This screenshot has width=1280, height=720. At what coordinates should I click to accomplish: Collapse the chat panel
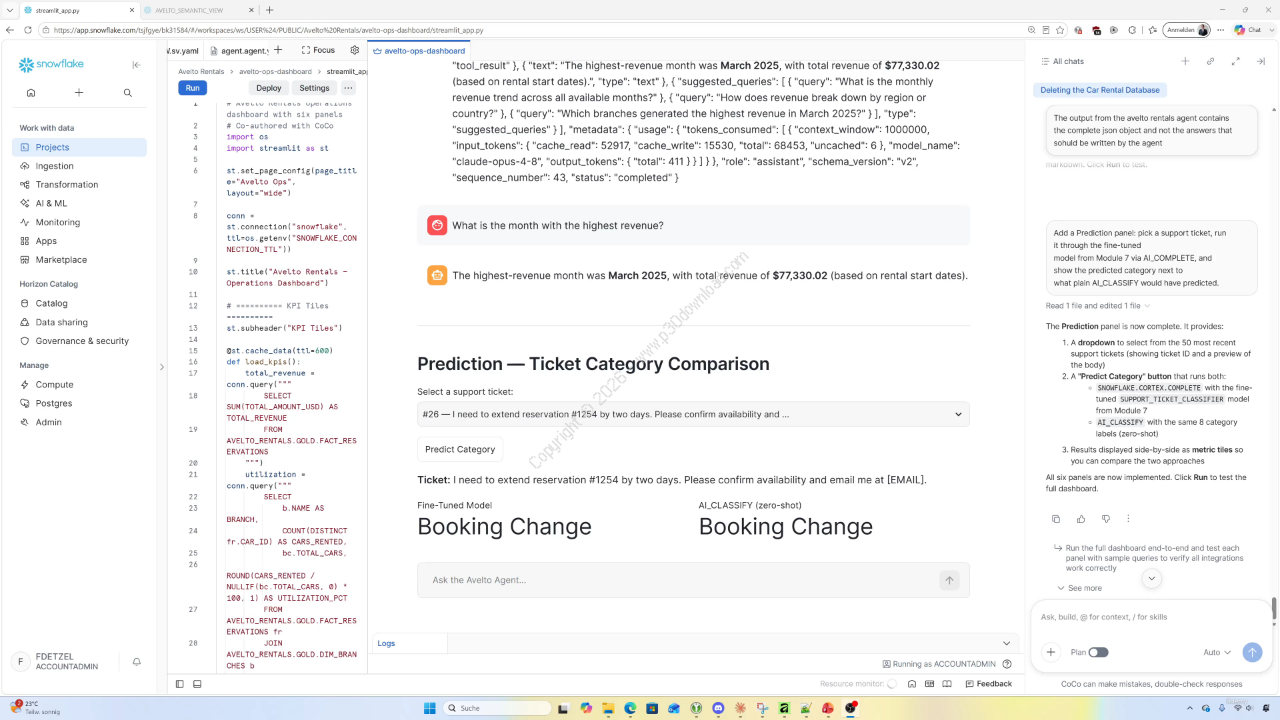click(1260, 61)
